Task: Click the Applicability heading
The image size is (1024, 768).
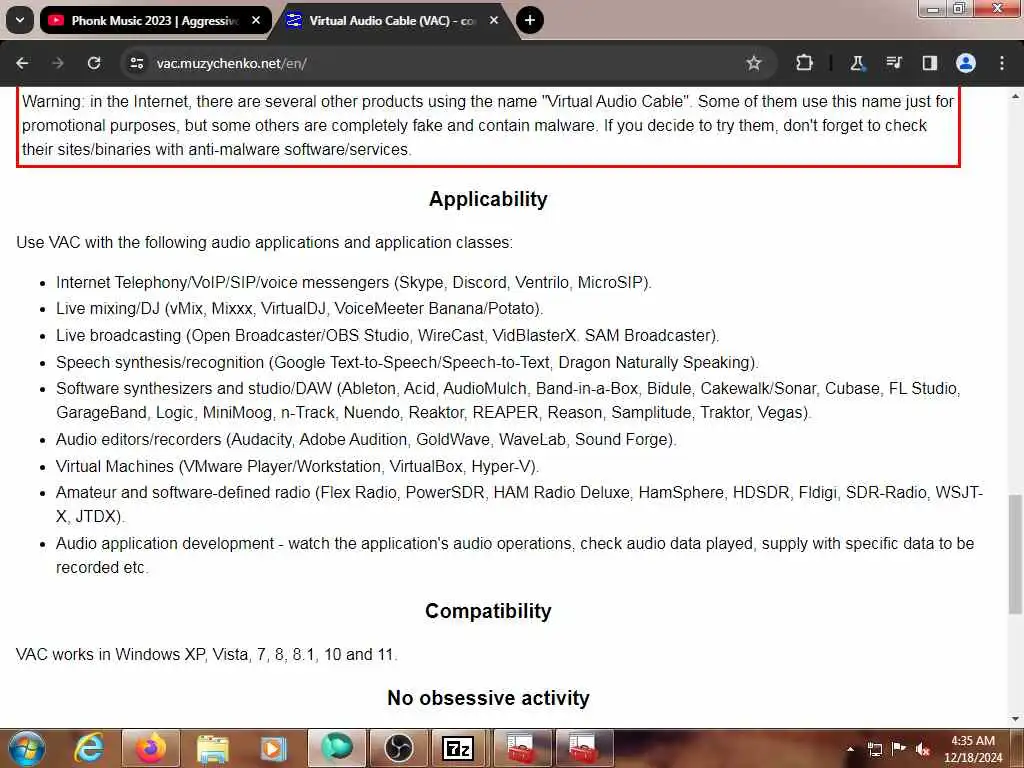Action: (488, 199)
